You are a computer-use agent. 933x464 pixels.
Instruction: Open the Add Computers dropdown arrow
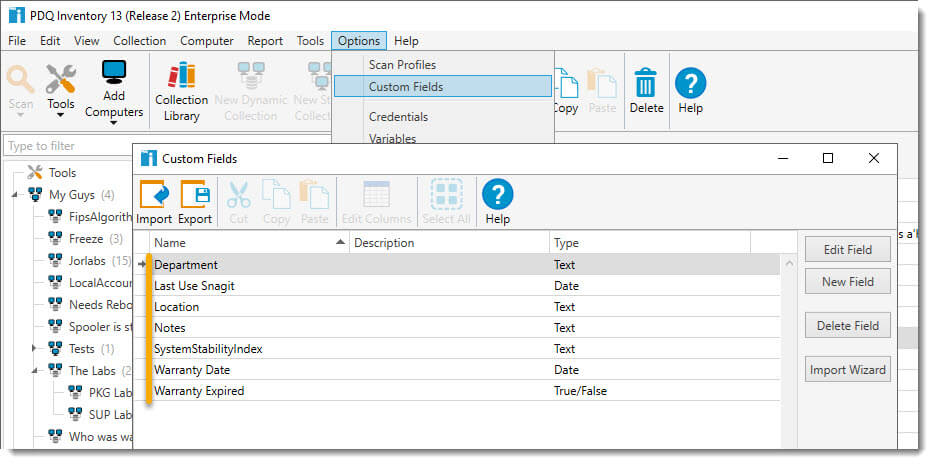coord(114,123)
